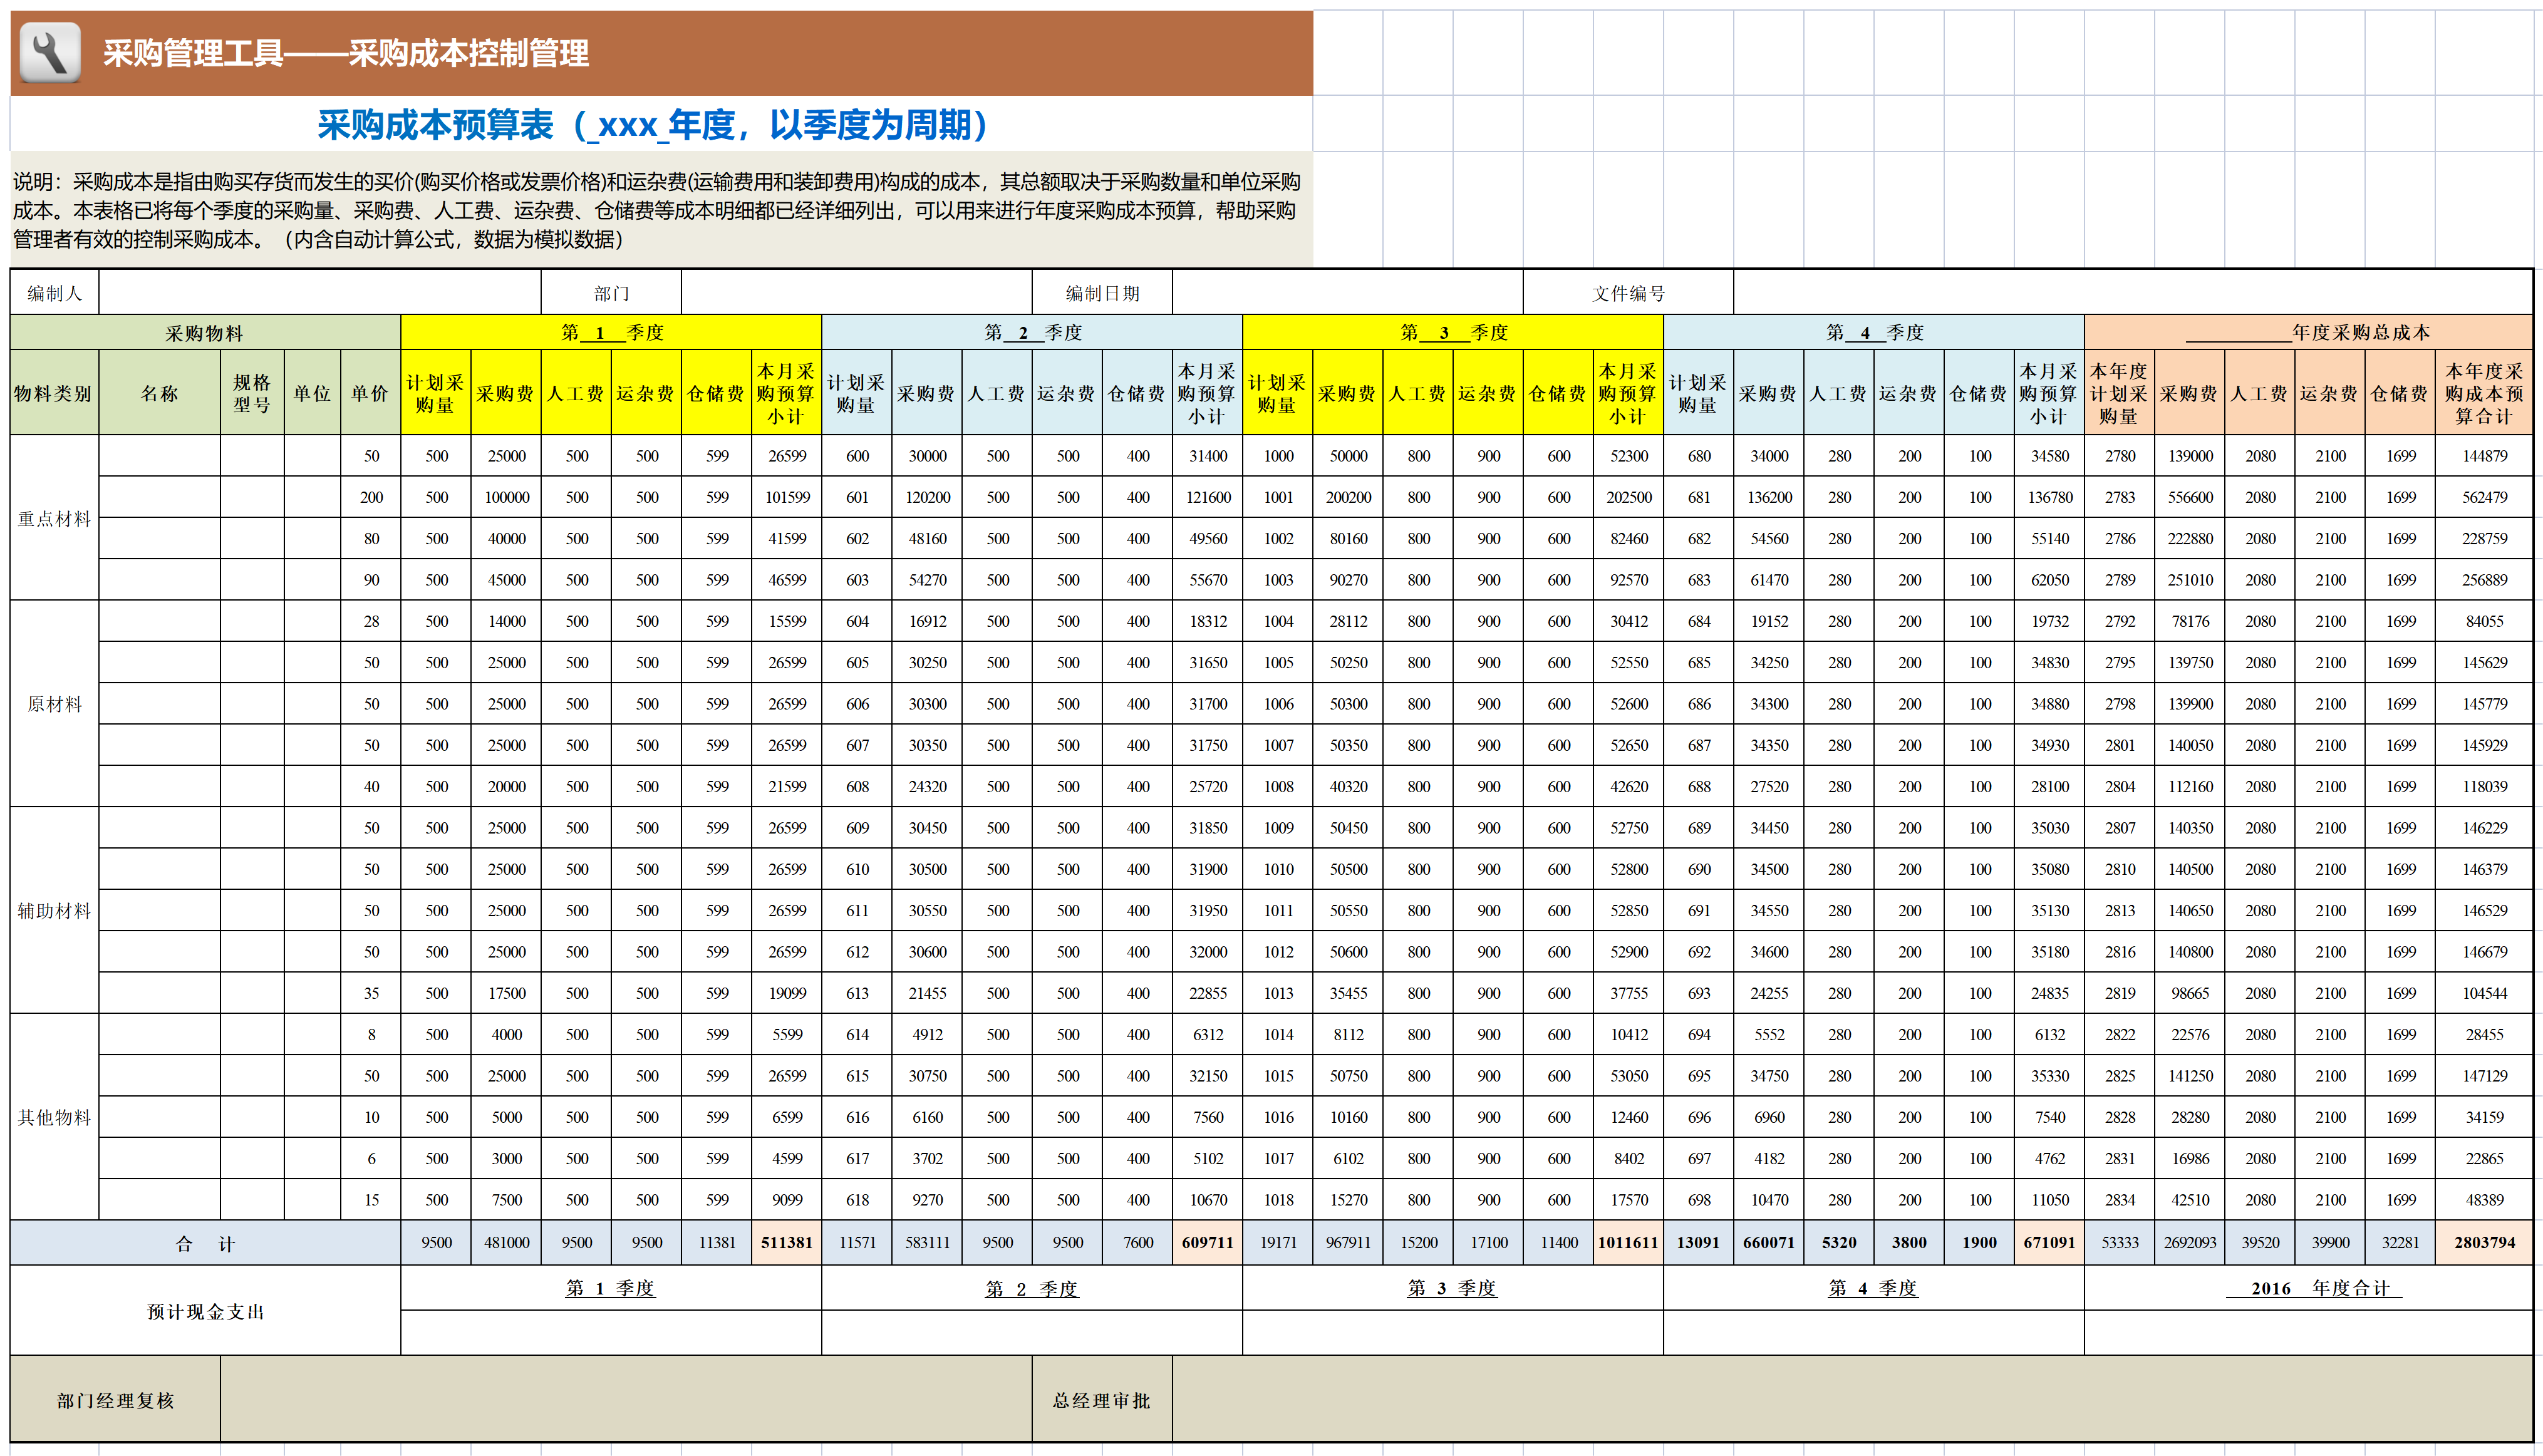Select the cell with value 100000
The width and height of the screenshot is (2543, 1456).
pos(507,497)
